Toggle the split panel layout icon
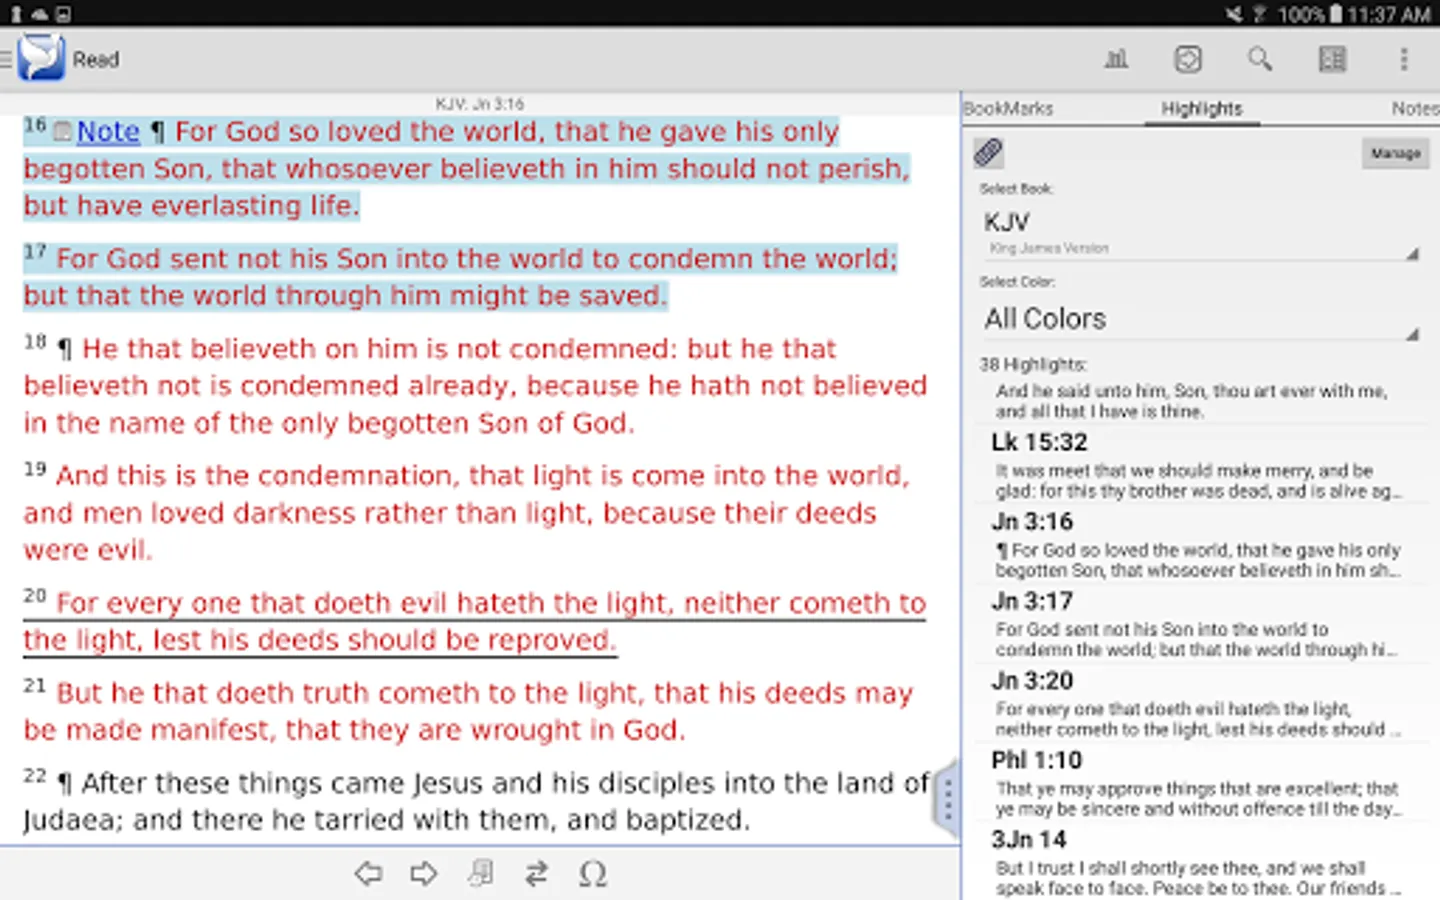Screen dimensions: 1440x900 coord(1332,59)
